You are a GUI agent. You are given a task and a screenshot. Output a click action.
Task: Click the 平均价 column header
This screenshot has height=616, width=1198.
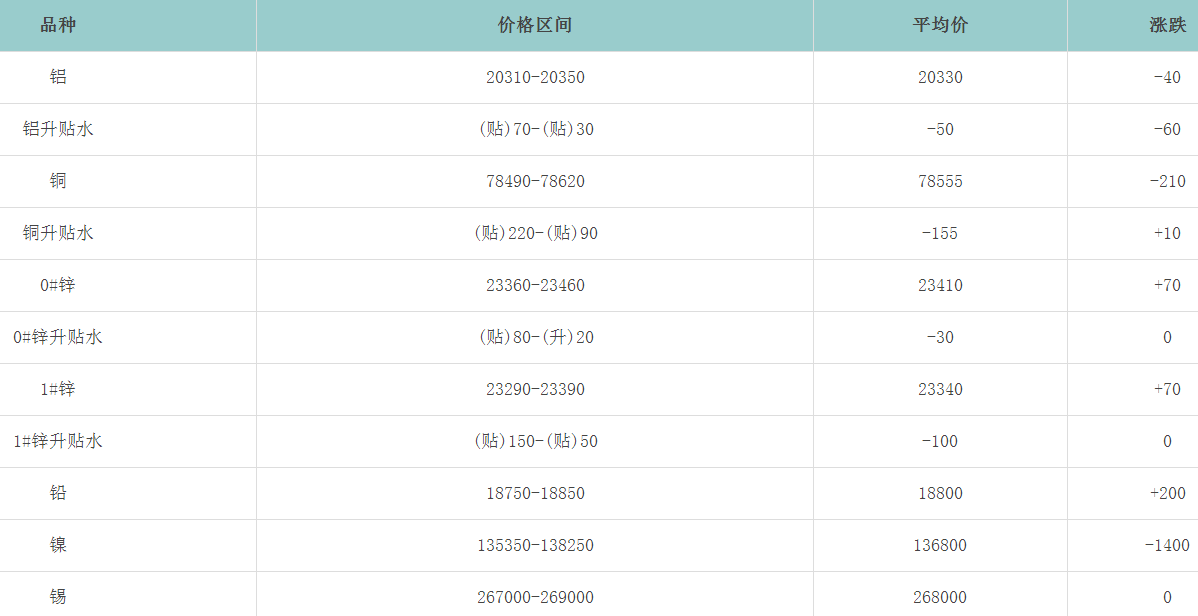pyautogui.click(x=940, y=25)
